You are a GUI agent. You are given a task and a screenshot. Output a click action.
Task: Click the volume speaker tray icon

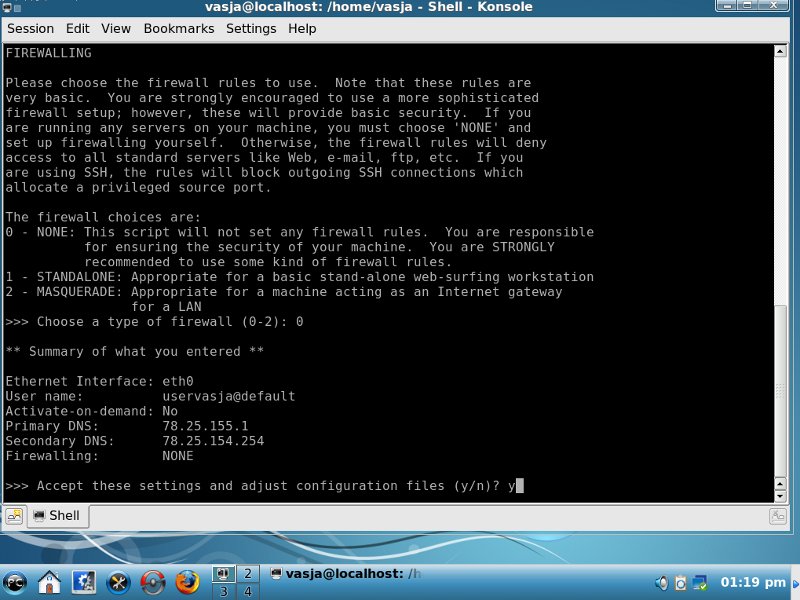[661, 582]
